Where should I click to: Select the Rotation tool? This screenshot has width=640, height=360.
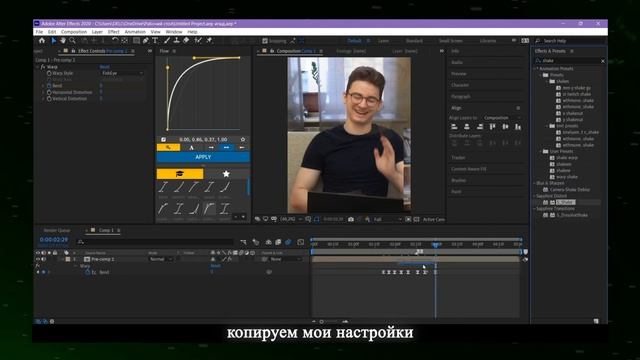[x=115, y=40]
